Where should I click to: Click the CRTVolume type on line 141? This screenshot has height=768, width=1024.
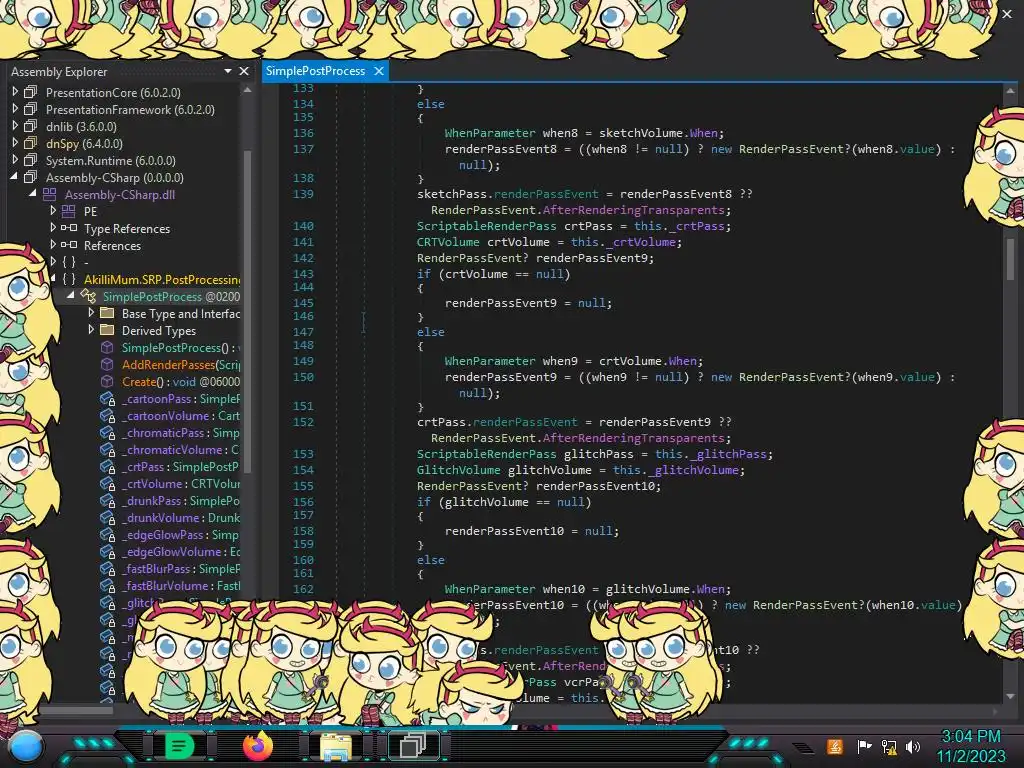point(448,242)
